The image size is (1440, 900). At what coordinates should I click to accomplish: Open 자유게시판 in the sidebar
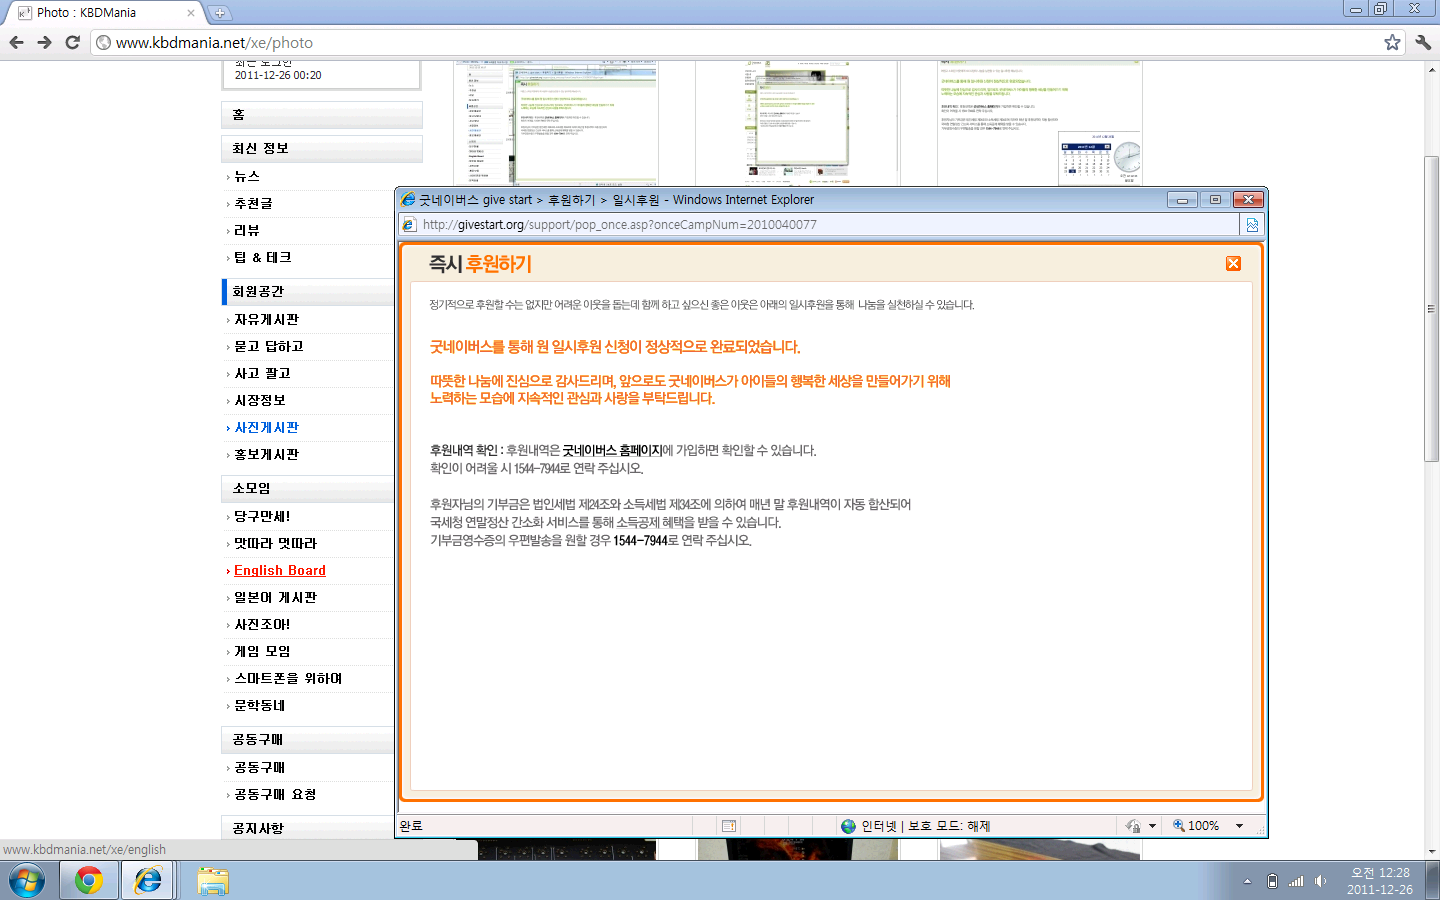coord(267,319)
